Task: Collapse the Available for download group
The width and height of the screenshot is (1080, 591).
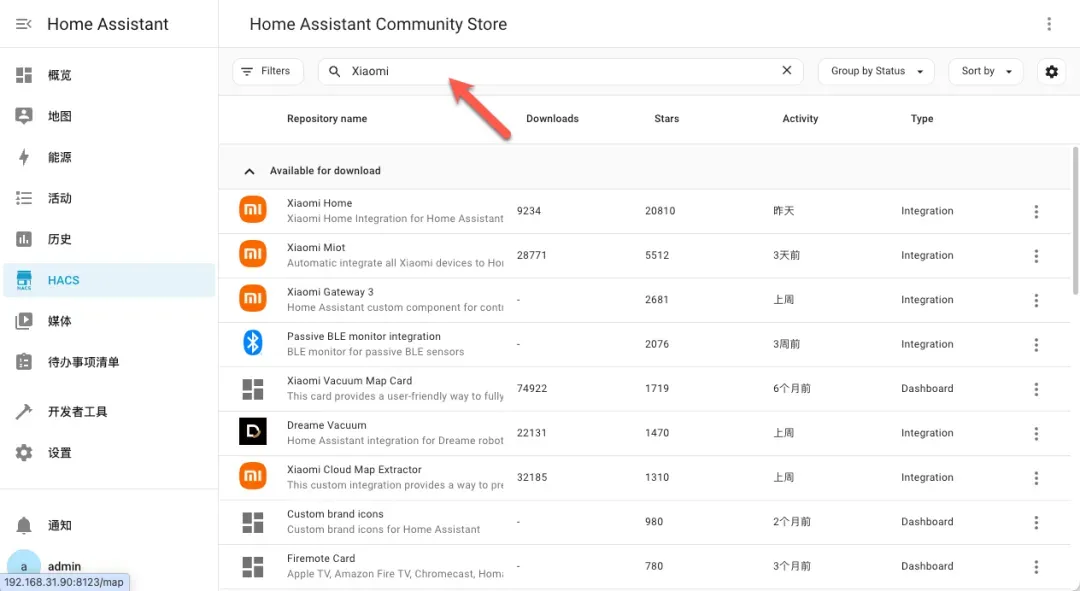Action: tap(249, 171)
